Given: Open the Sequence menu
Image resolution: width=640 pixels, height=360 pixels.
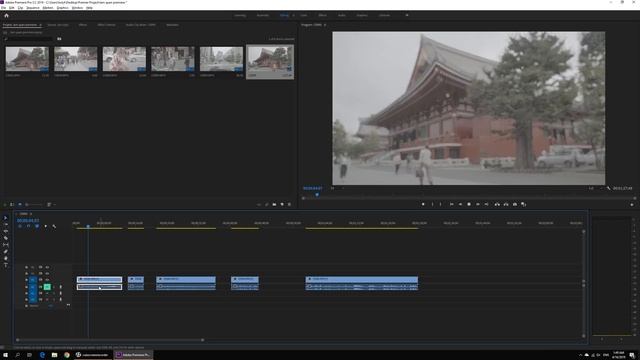Looking at the screenshot, I should coord(33,8).
